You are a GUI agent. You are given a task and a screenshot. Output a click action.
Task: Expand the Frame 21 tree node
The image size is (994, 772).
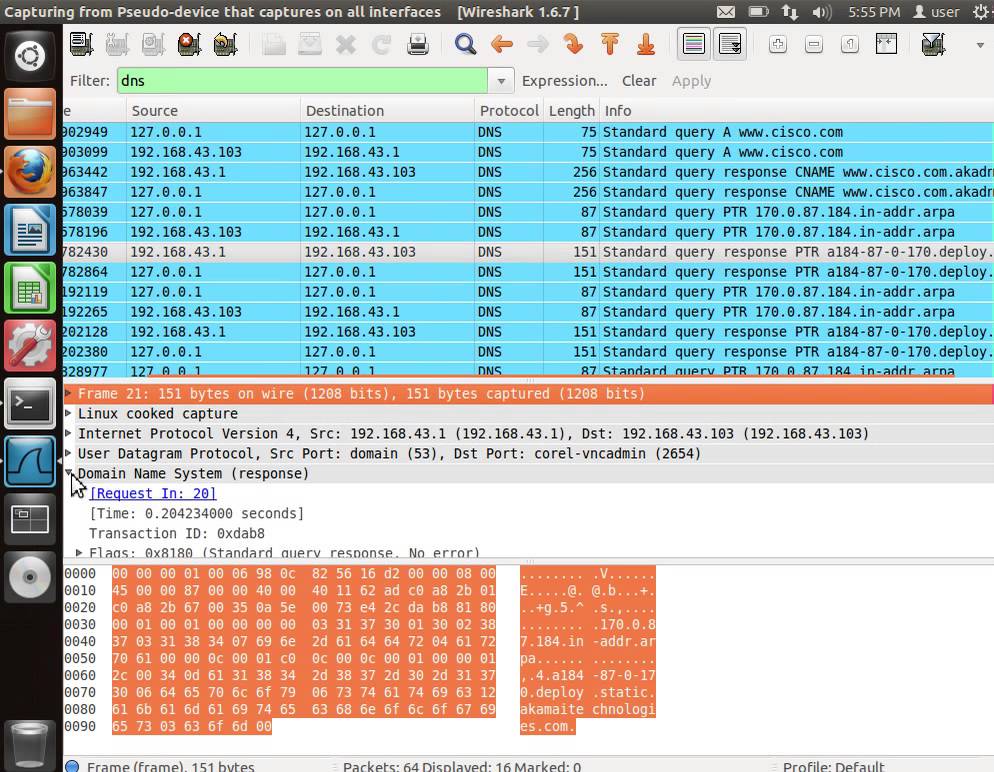[68, 394]
